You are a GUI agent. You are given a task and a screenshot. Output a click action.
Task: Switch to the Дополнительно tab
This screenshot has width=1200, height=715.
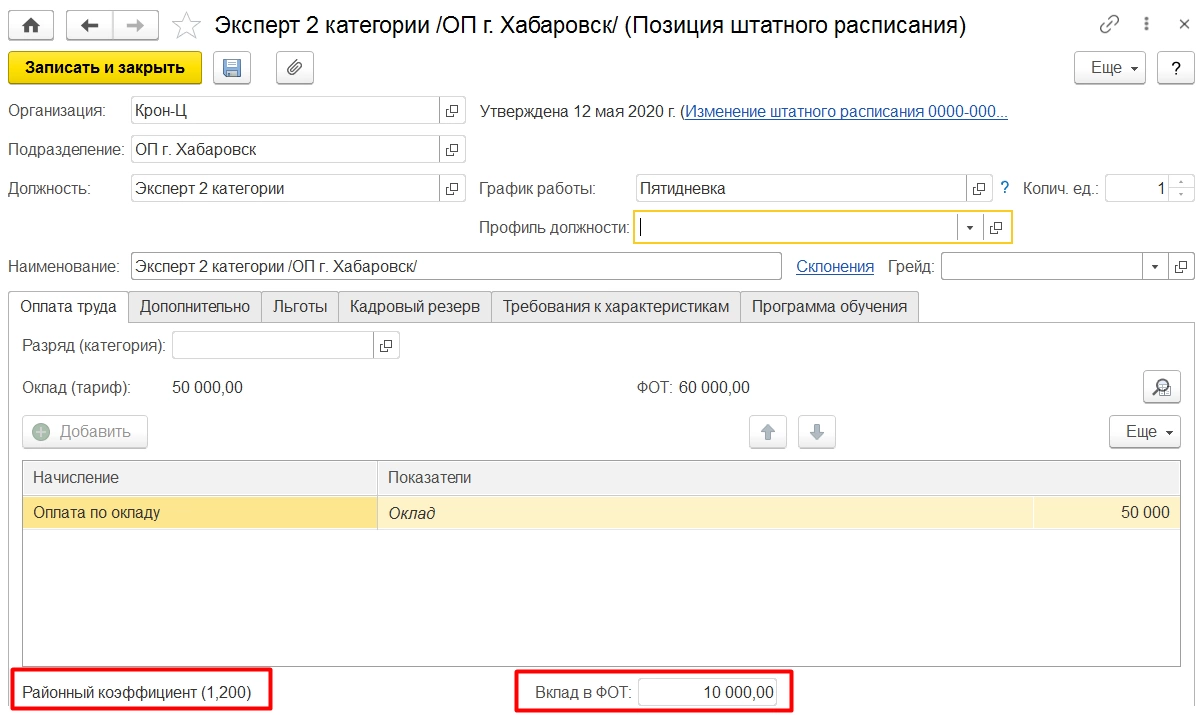pos(195,307)
